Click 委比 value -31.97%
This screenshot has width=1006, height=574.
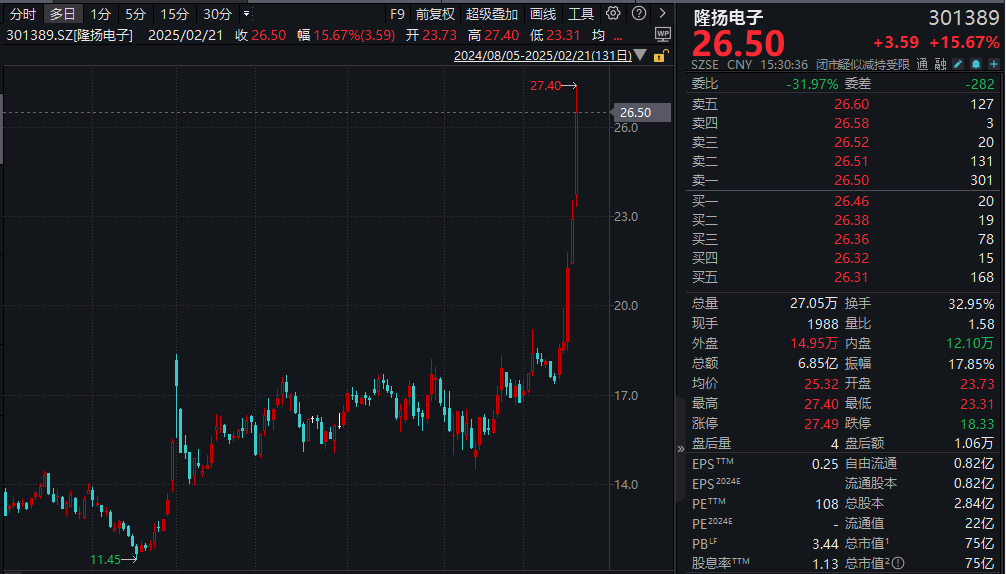coord(812,84)
